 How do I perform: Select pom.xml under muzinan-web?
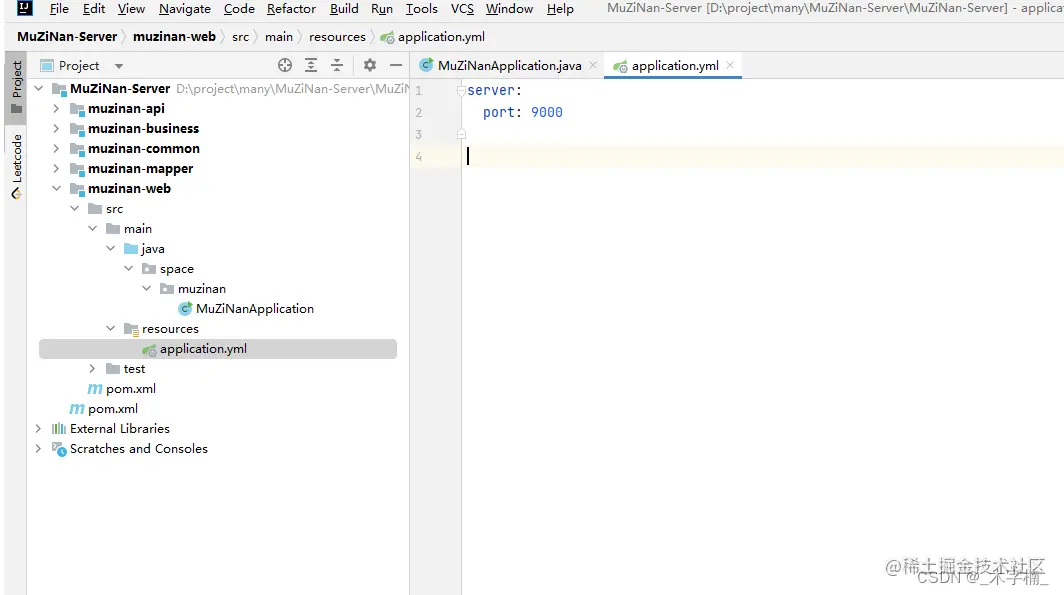[x=122, y=389]
